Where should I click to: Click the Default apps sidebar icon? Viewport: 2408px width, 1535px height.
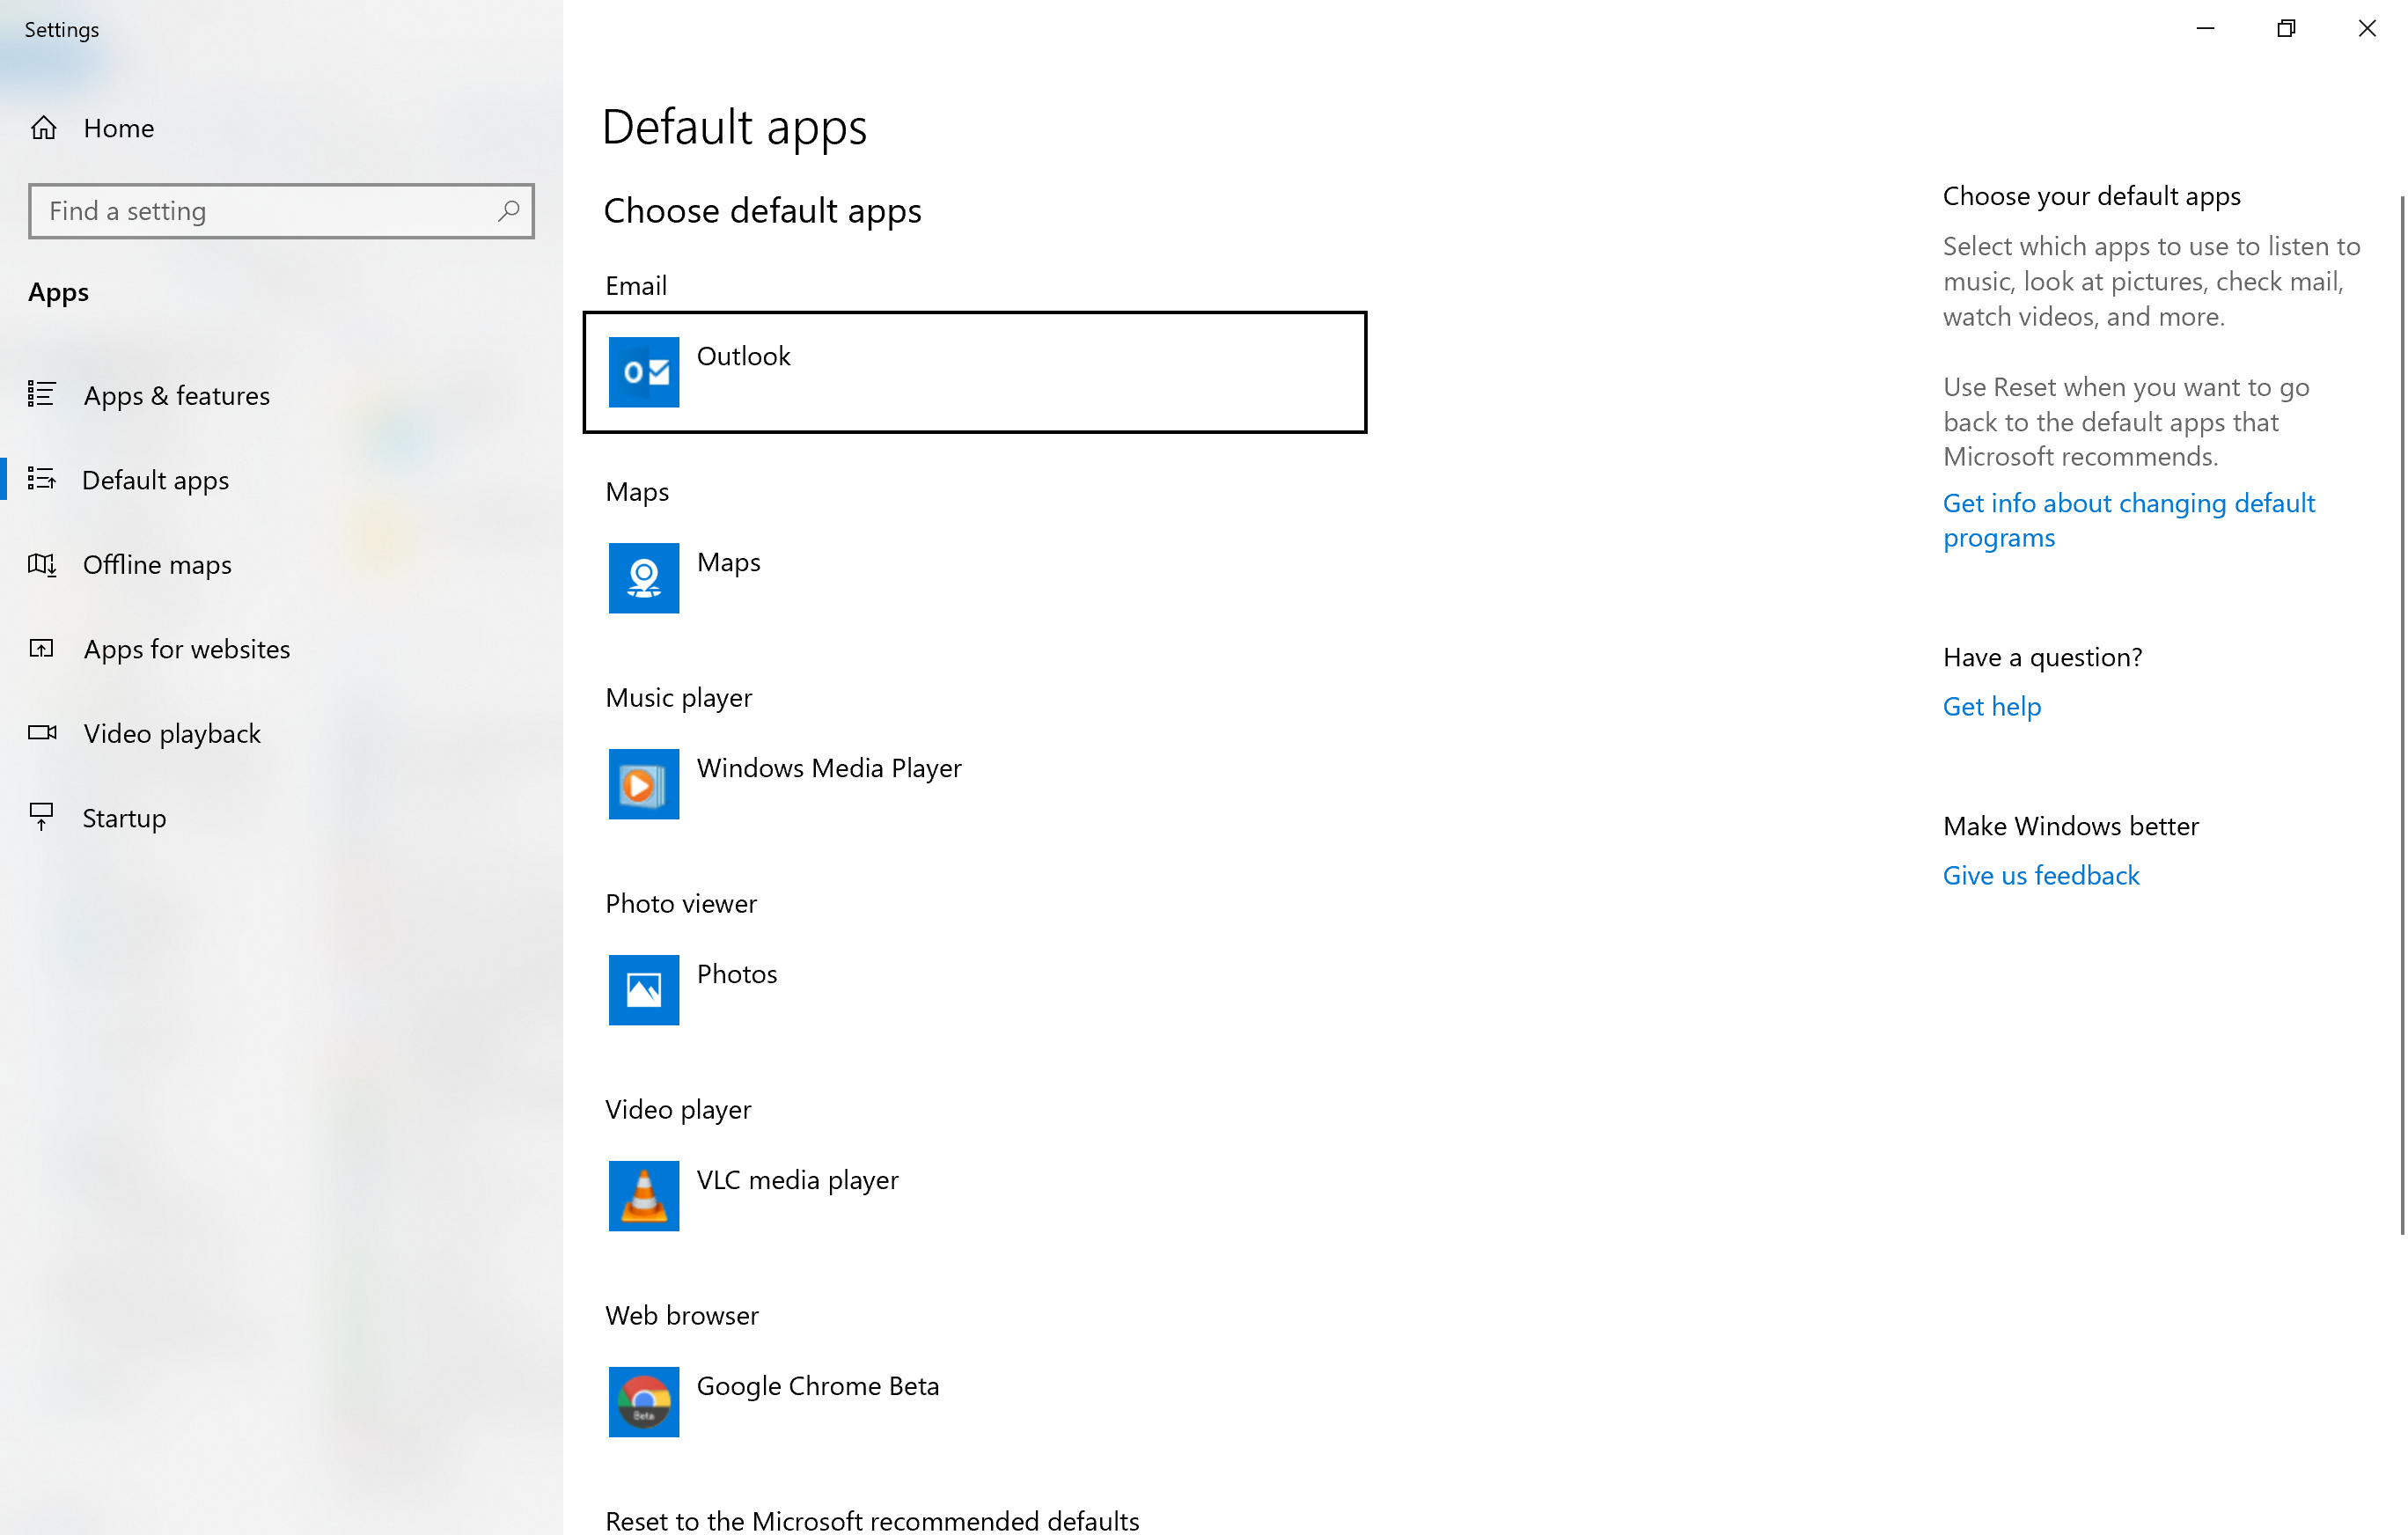click(x=41, y=479)
